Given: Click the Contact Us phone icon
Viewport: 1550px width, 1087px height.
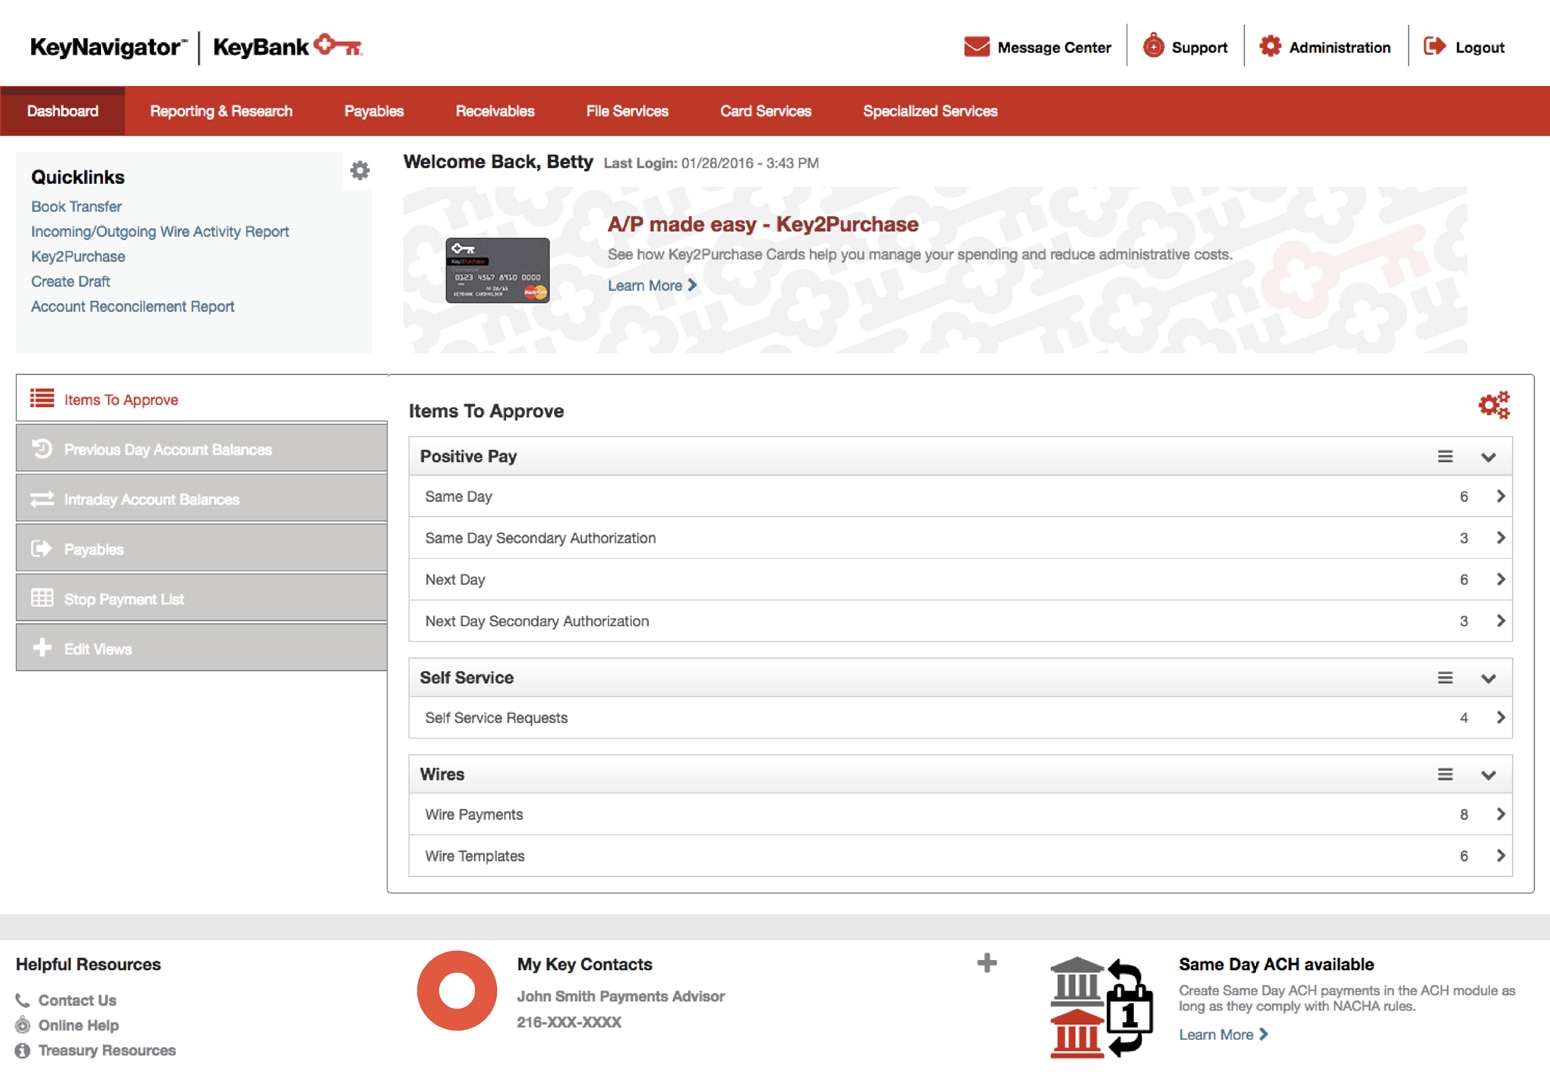Looking at the screenshot, I should 22,1000.
